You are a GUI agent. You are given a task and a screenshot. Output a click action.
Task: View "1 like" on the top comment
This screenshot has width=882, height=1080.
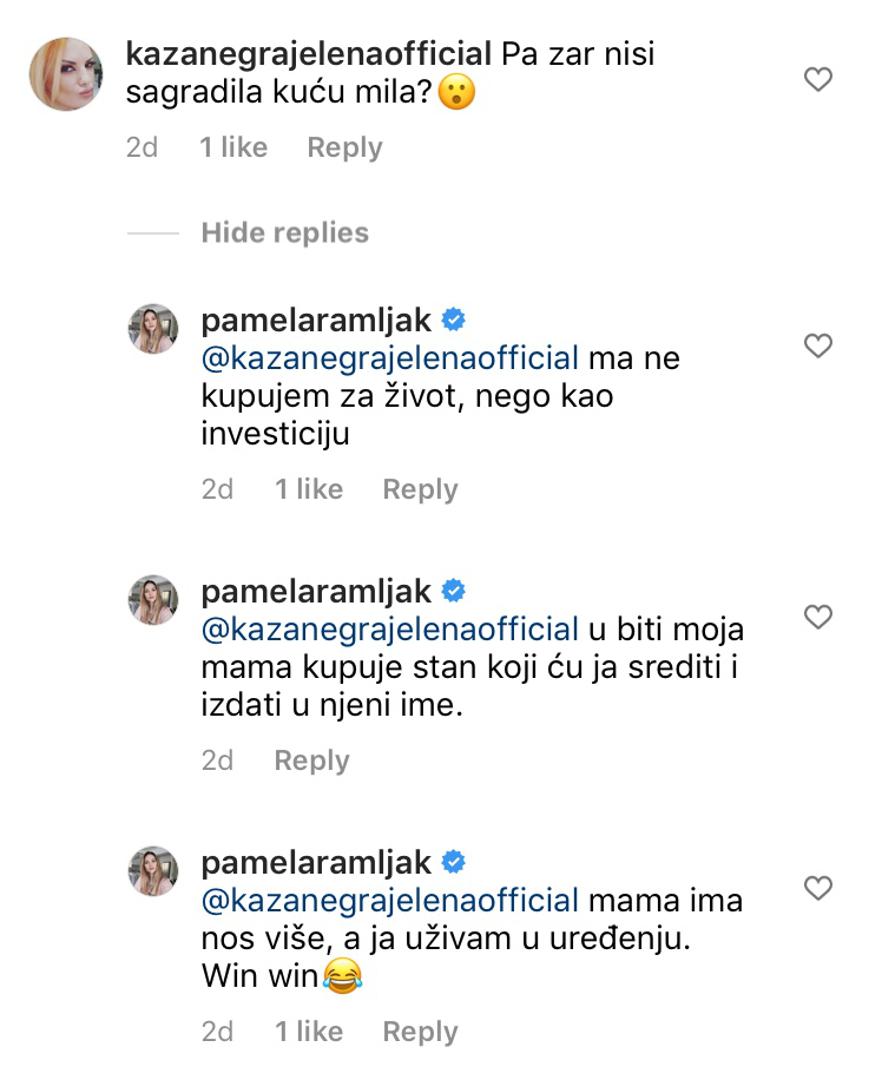pos(233,148)
